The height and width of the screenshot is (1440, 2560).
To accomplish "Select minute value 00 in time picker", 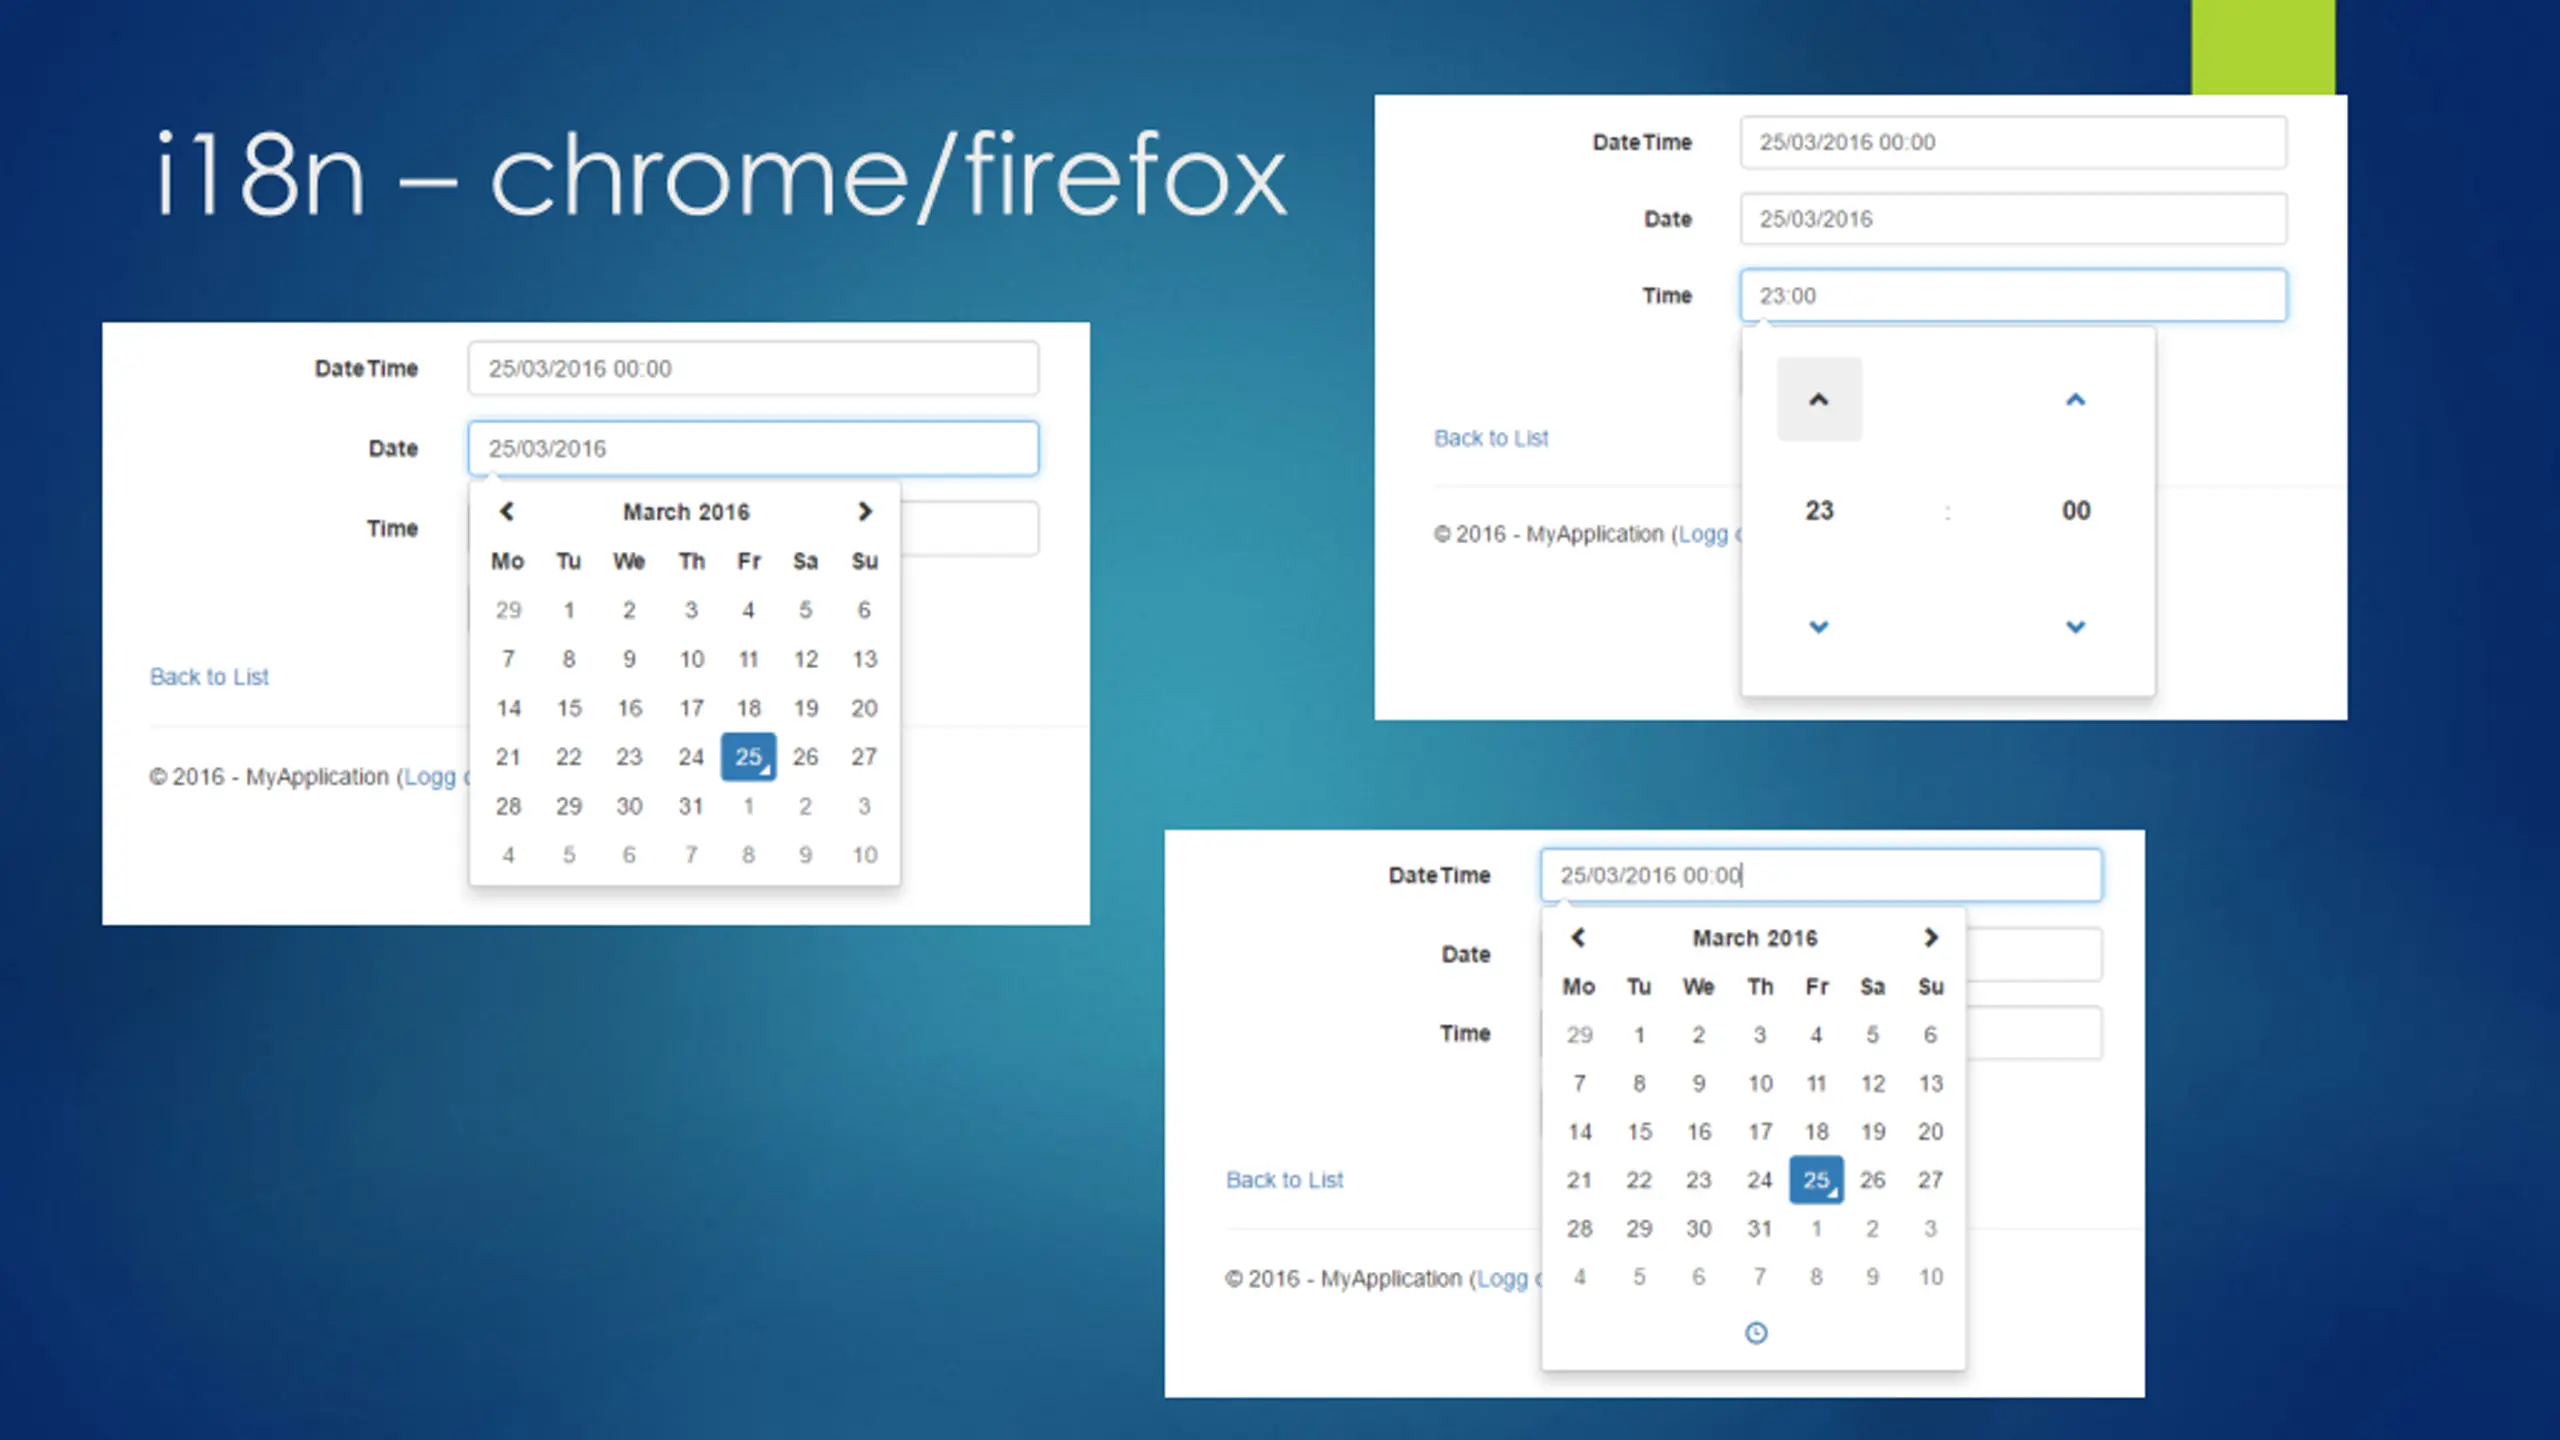I will (2076, 510).
